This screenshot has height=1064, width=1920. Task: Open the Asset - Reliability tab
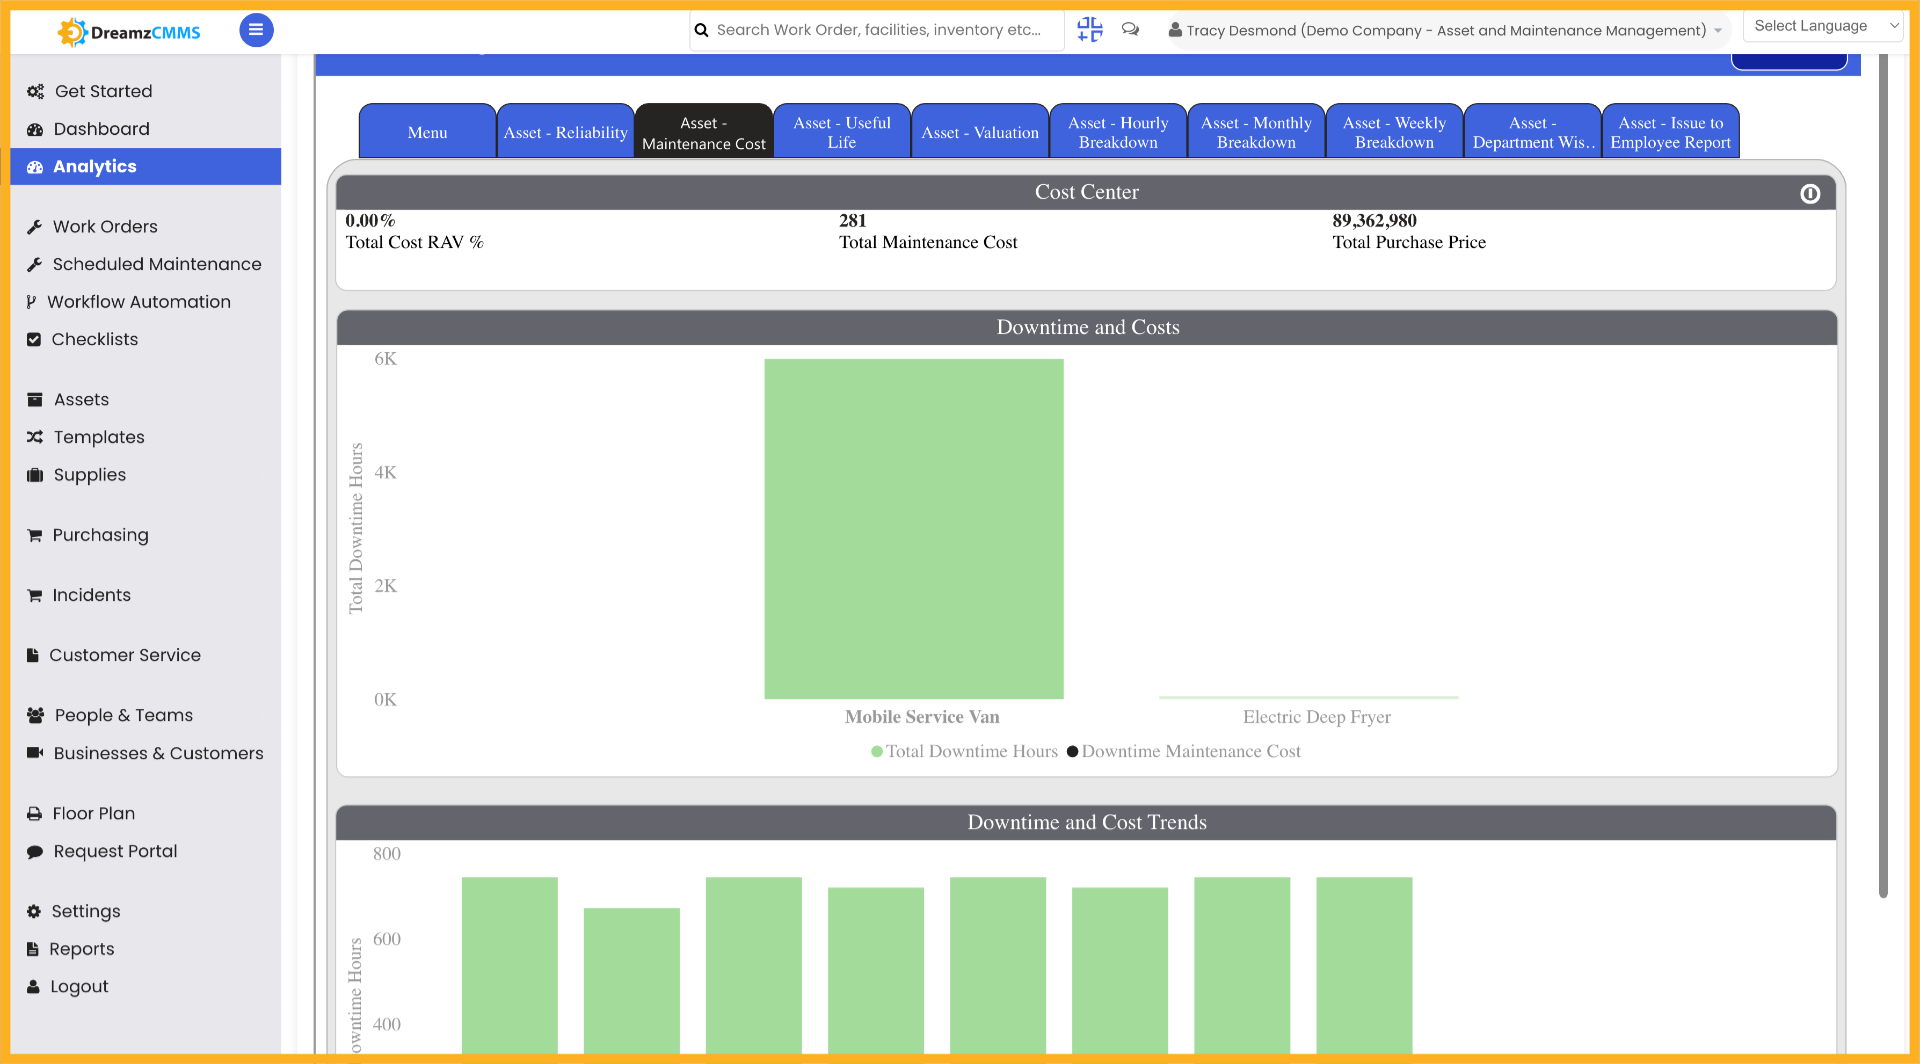pyautogui.click(x=565, y=131)
